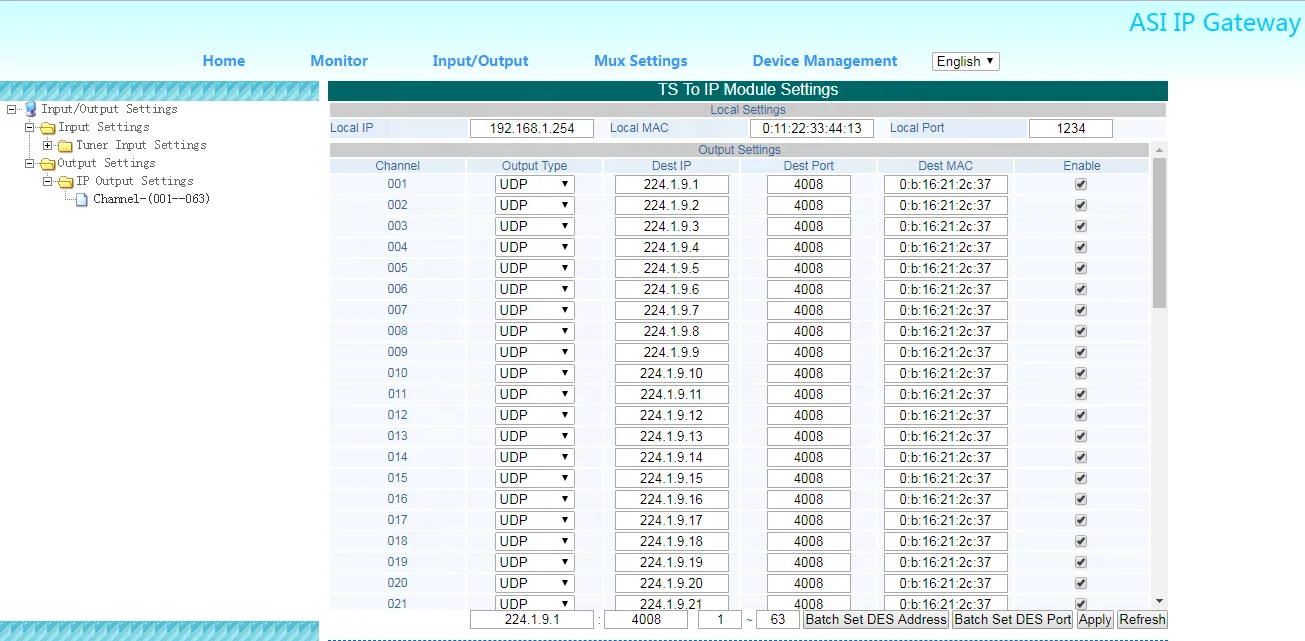Click the Dest IP field 224.1.9.19
The width and height of the screenshot is (1305, 641).
click(672, 562)
